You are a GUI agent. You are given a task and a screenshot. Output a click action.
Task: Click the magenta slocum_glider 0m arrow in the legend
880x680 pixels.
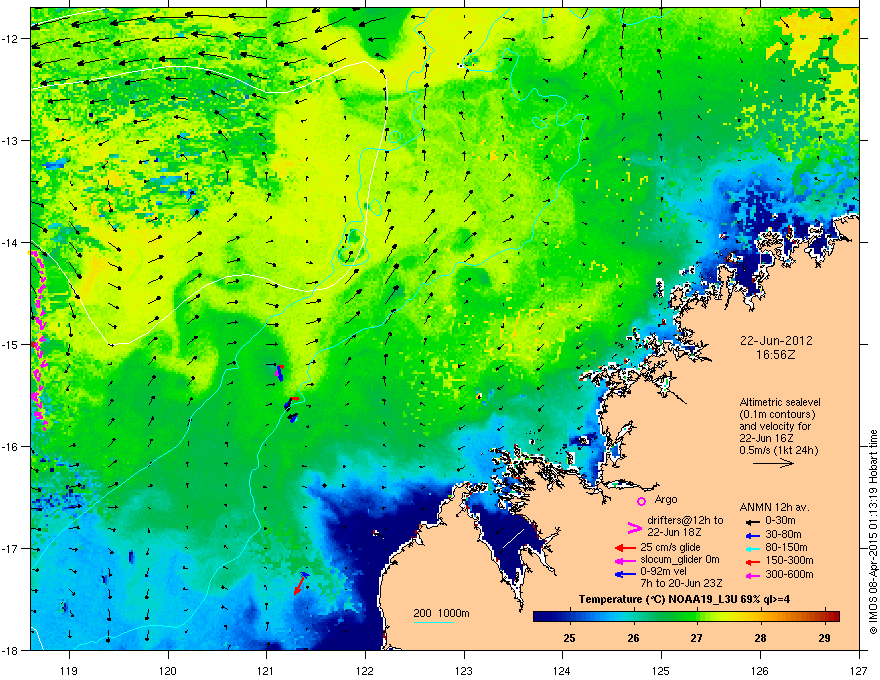tap(625, 560)
